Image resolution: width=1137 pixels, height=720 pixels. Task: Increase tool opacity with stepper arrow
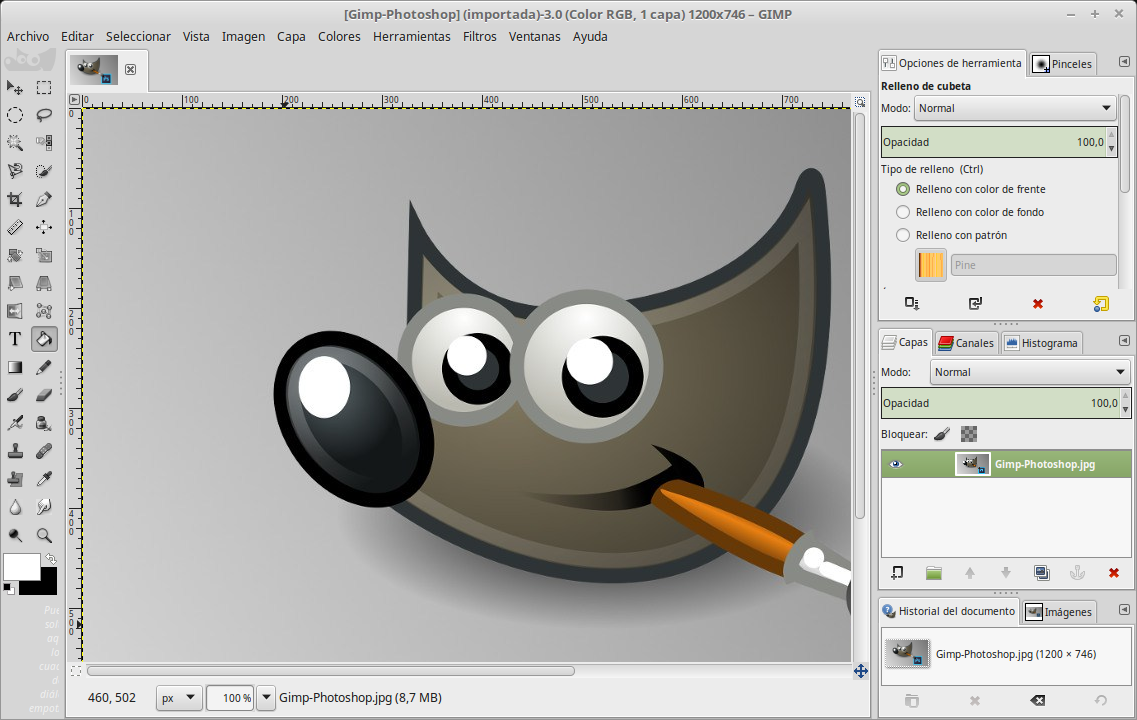tap(1112, 136)
